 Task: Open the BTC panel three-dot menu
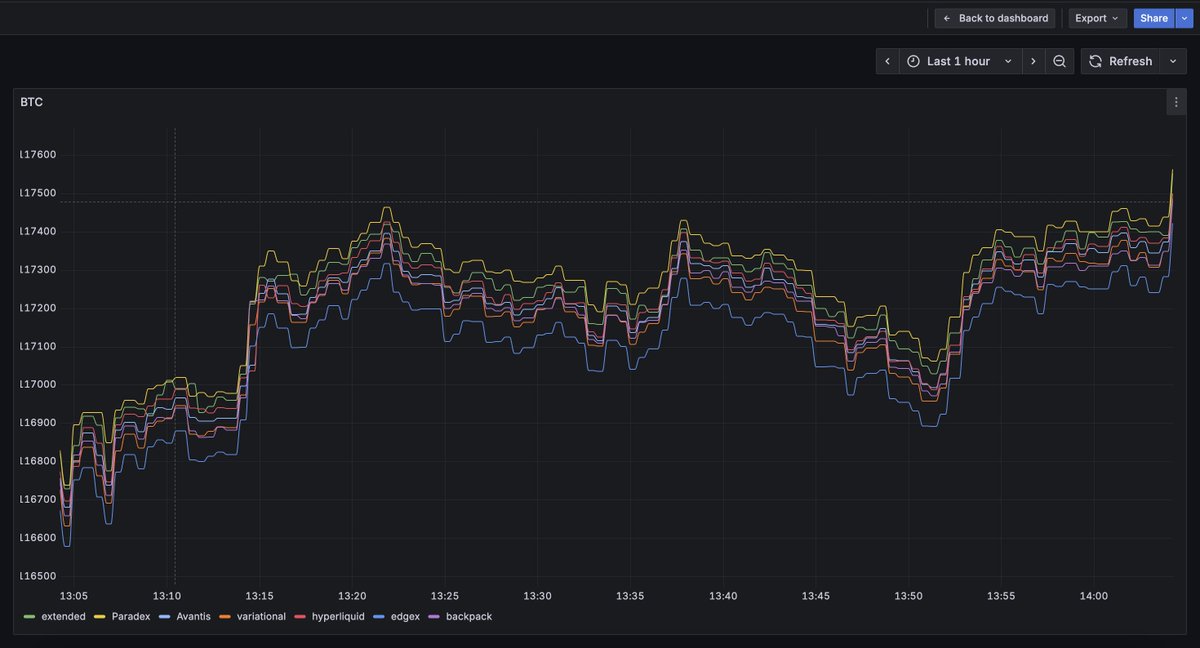[1176, 102]
